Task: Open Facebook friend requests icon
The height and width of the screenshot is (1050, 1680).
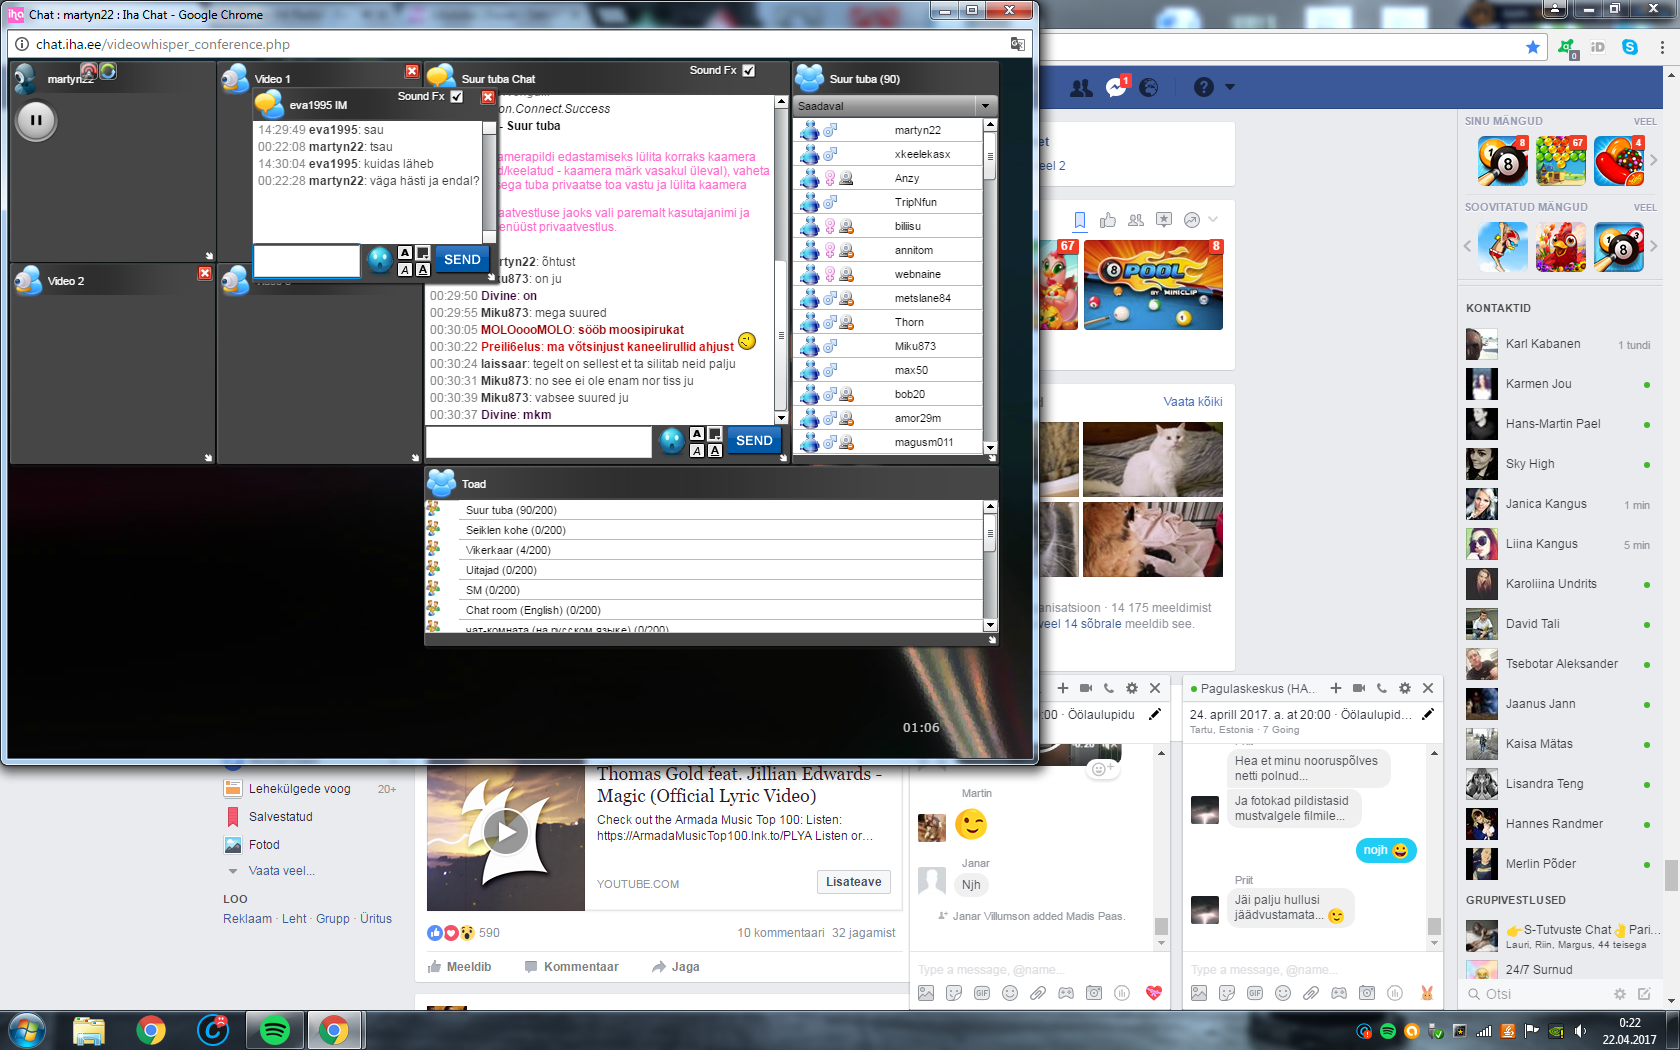Action: (1081, 88)
